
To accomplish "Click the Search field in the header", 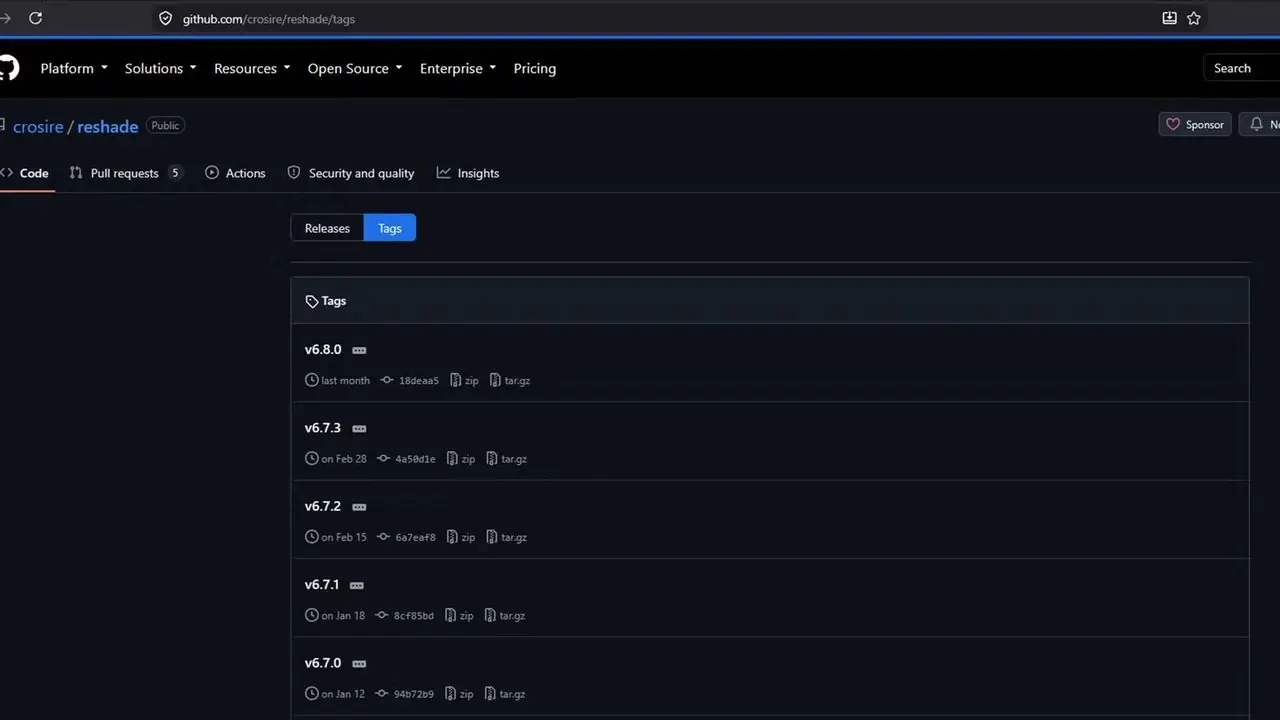I will (1242, 68).
